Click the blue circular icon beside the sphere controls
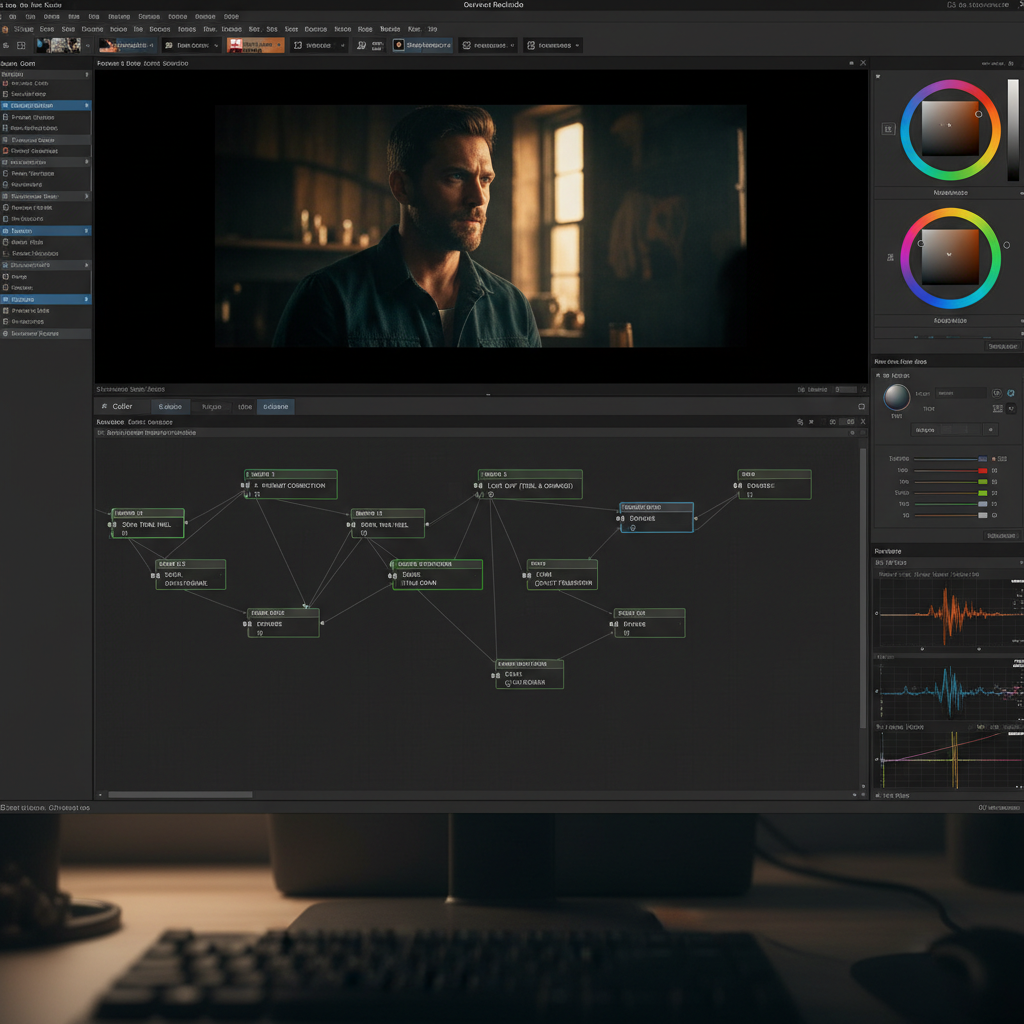This screenshot has width=1024, height=1024. point(1010,393)
